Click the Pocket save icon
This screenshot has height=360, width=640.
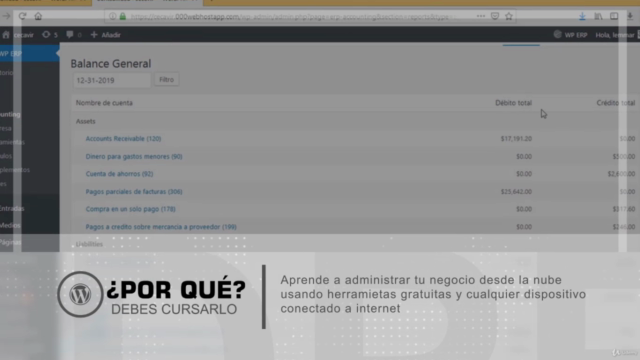(495, 16)
